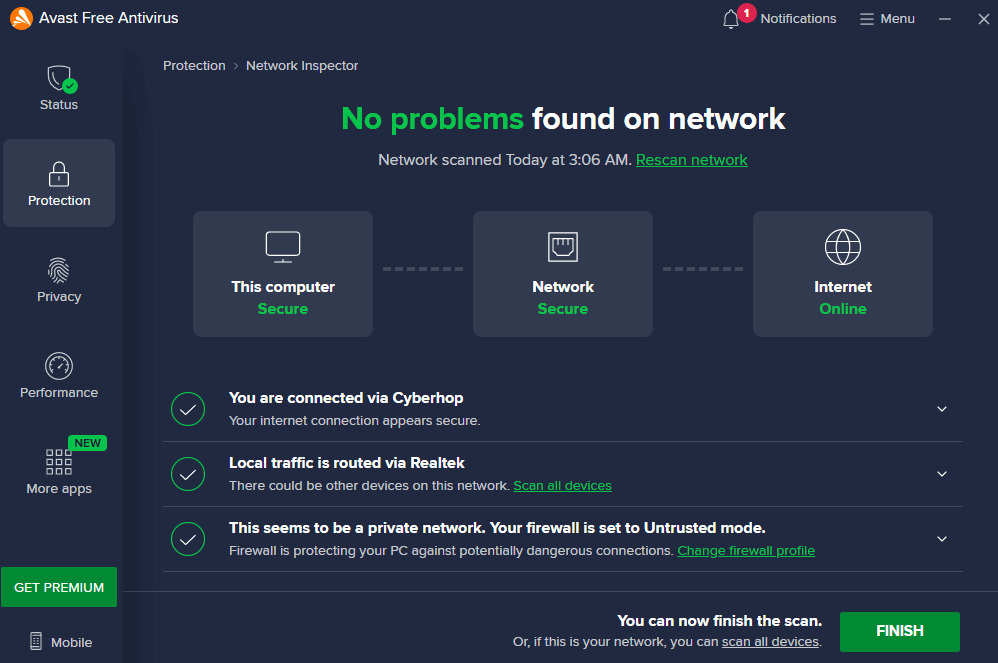
Task: Click the This computer monitor icon
Action: pyautogui.click(x=283, y=247)
